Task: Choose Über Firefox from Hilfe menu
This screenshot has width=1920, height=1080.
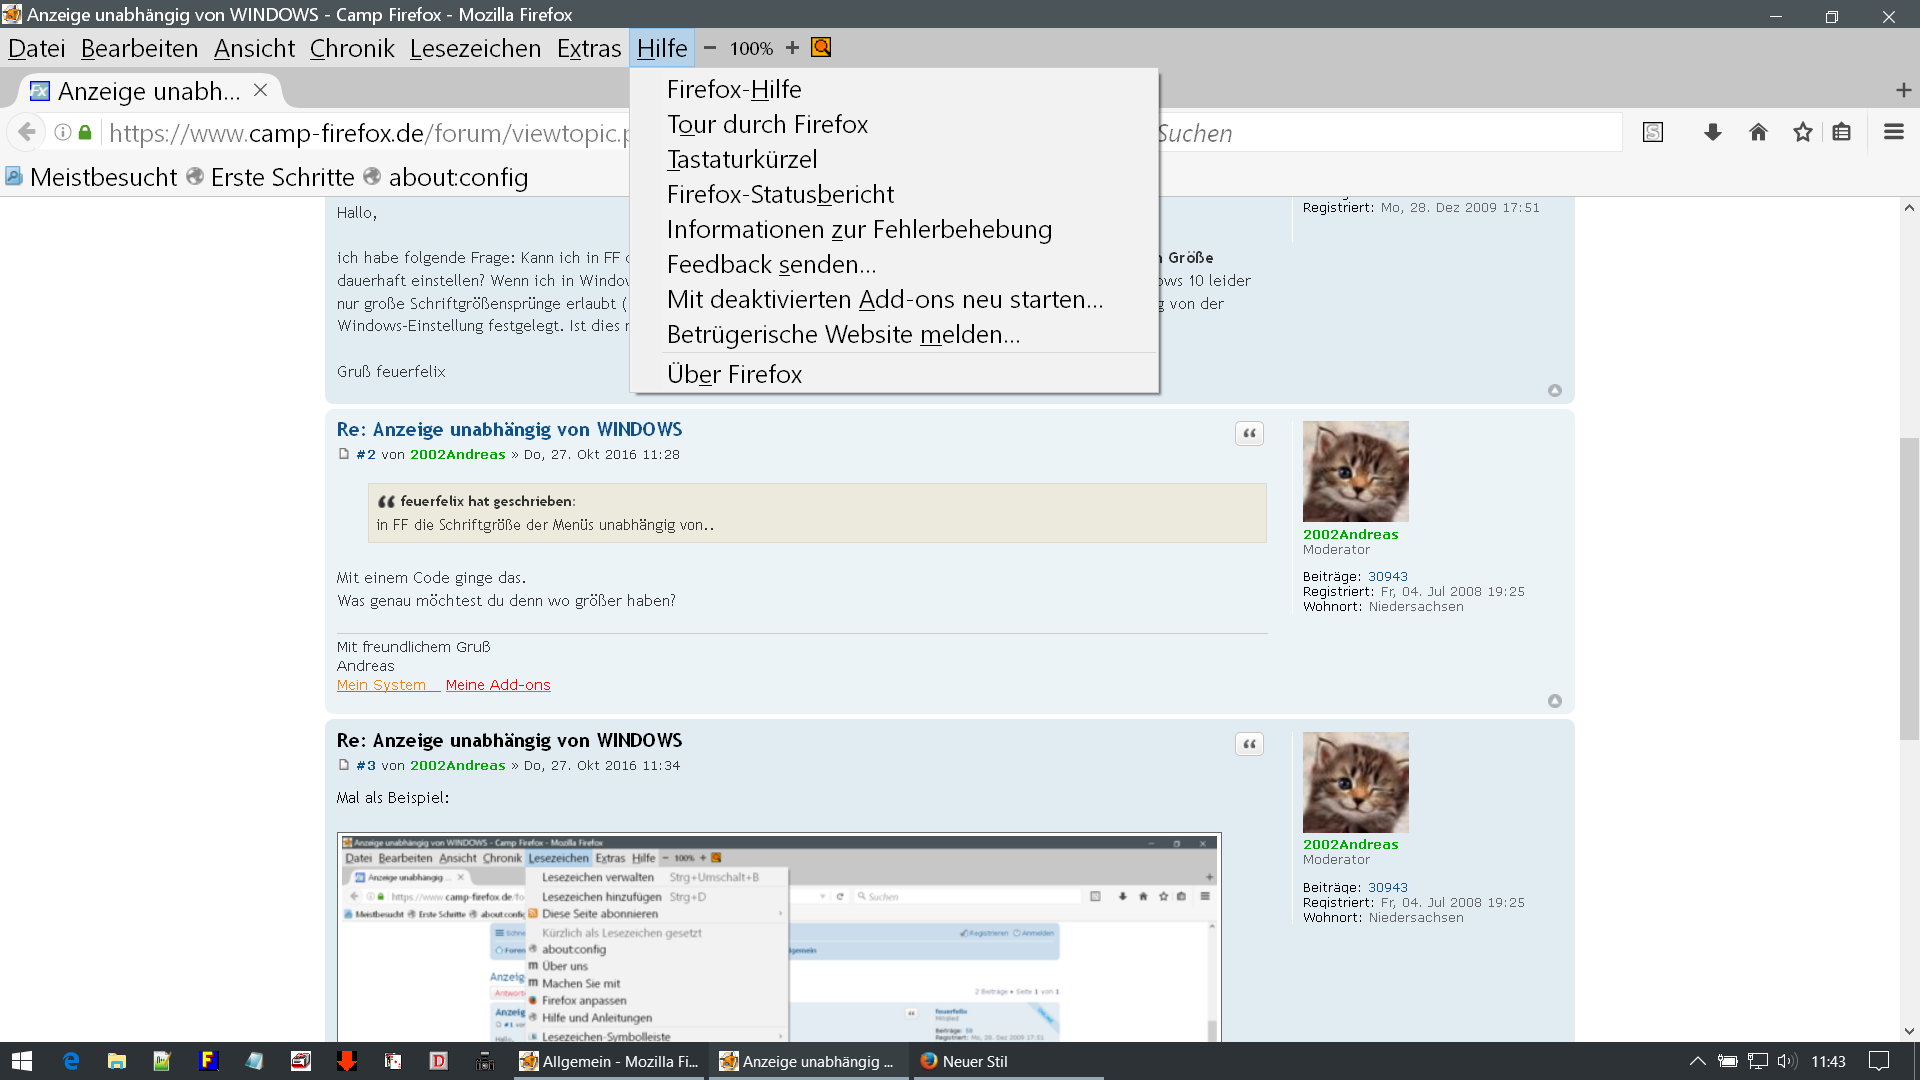Action: coord(734,374)
